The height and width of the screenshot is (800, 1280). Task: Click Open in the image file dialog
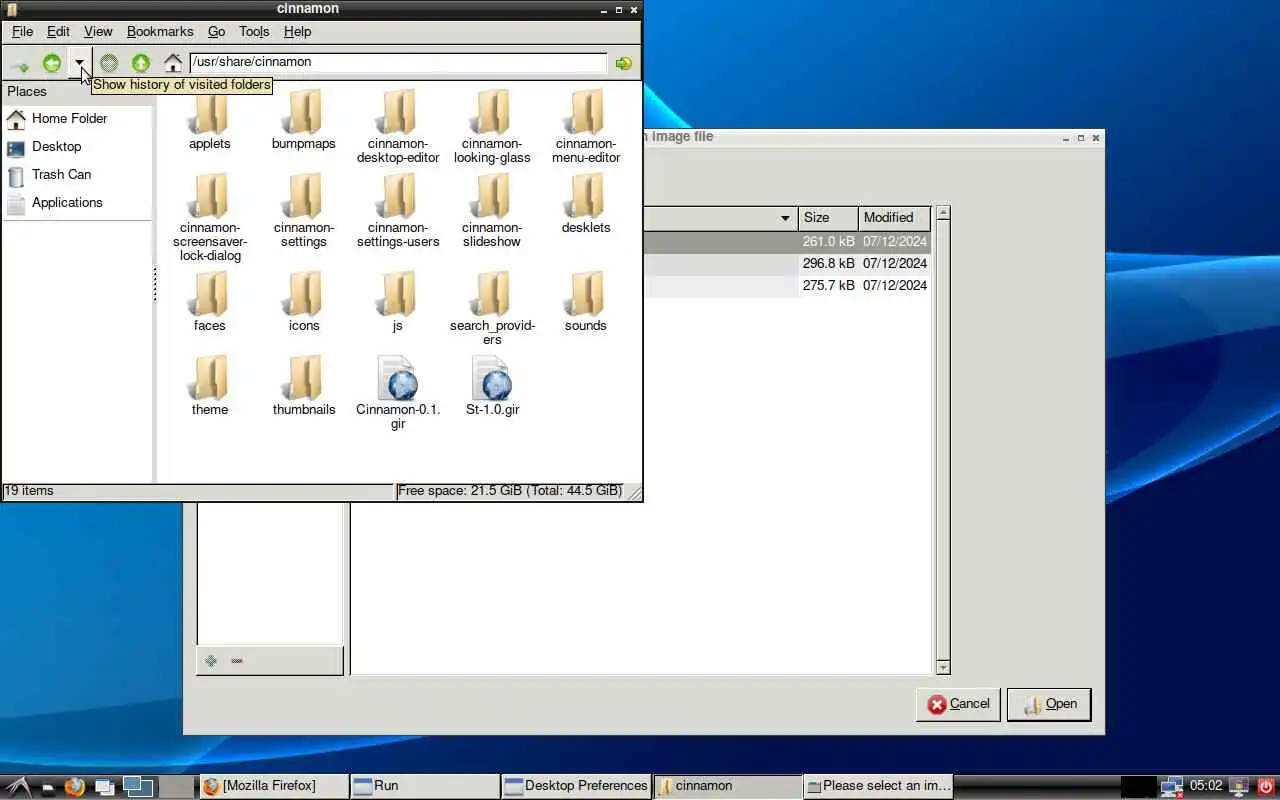(x=1049, y=704)
